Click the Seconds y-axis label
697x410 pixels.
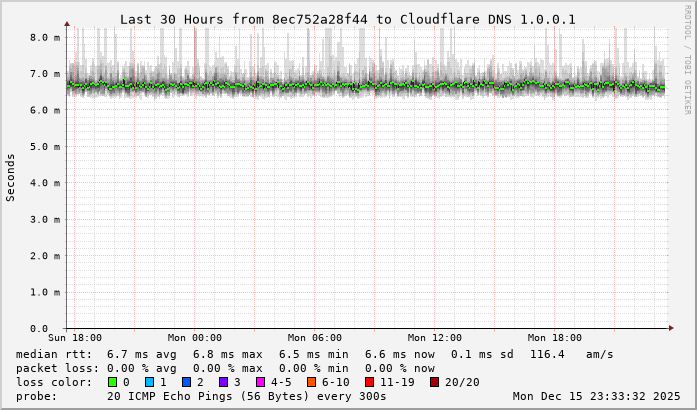click(11, 178)
